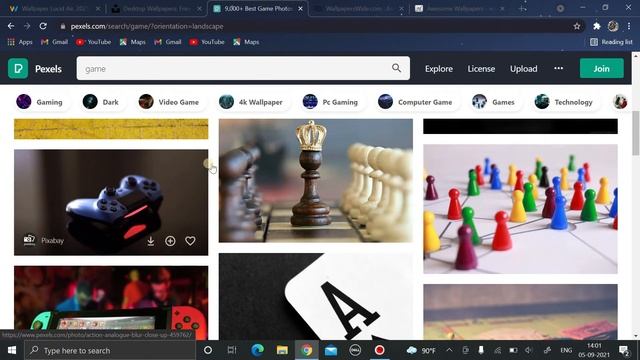Image resolution: width=640 pixels, height=360 pixels.
Task: Open the Apps bookmarks shortcut
Action: click(x=20, y=42)
